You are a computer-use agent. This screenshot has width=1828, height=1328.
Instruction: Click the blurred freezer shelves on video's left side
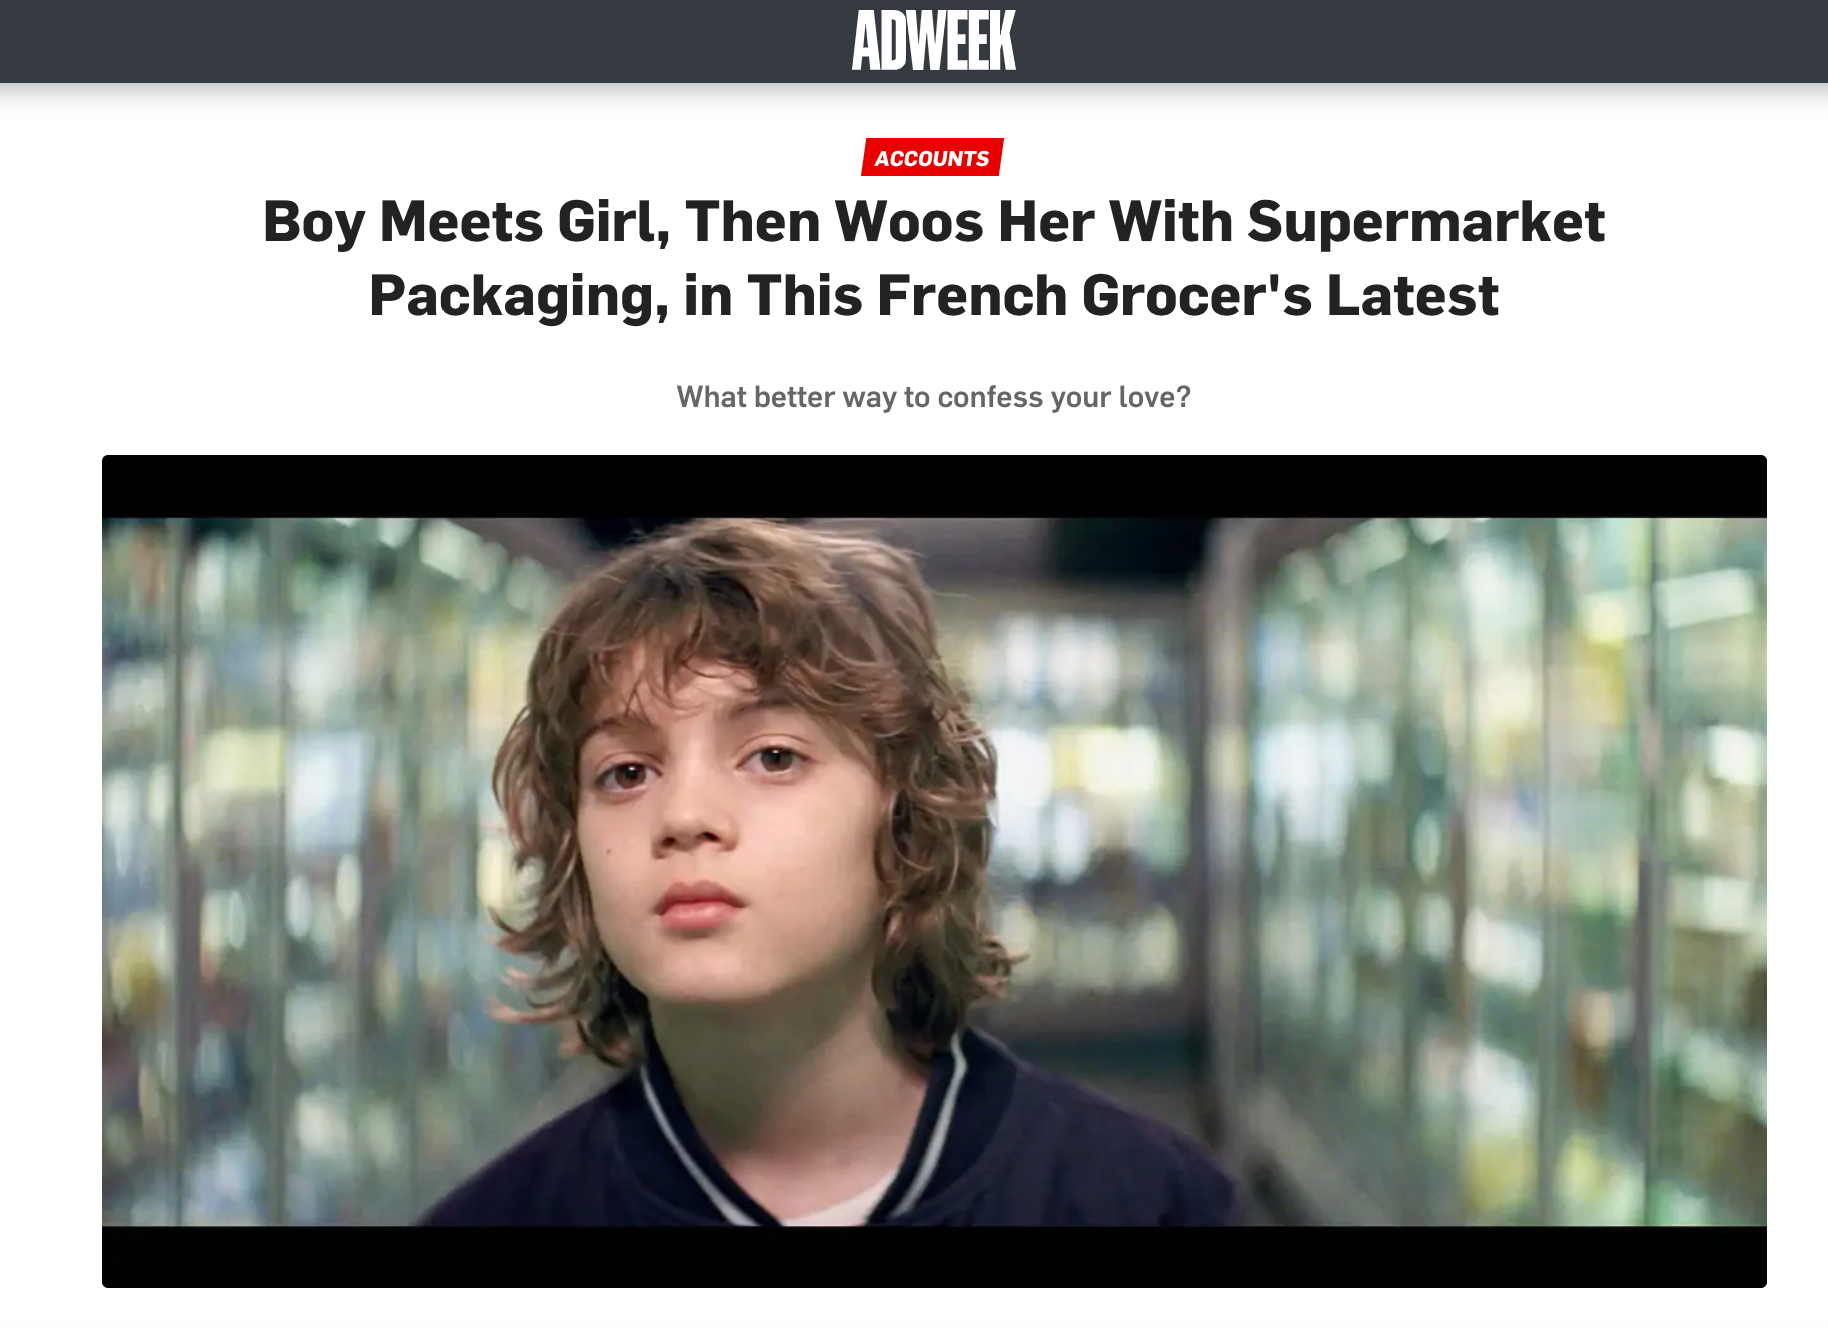tap(300, 870)
